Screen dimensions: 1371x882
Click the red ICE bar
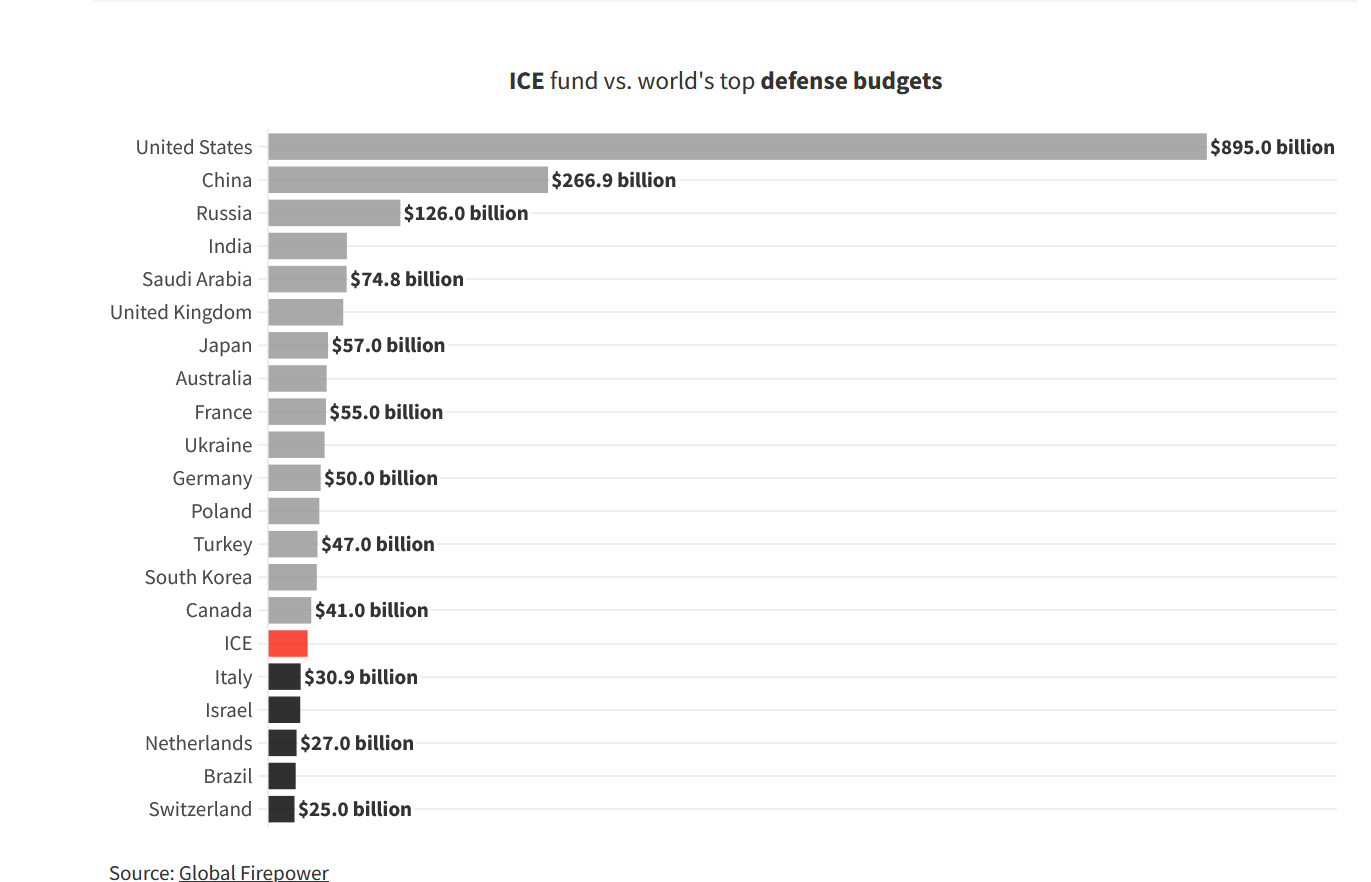tap(288, 643)
